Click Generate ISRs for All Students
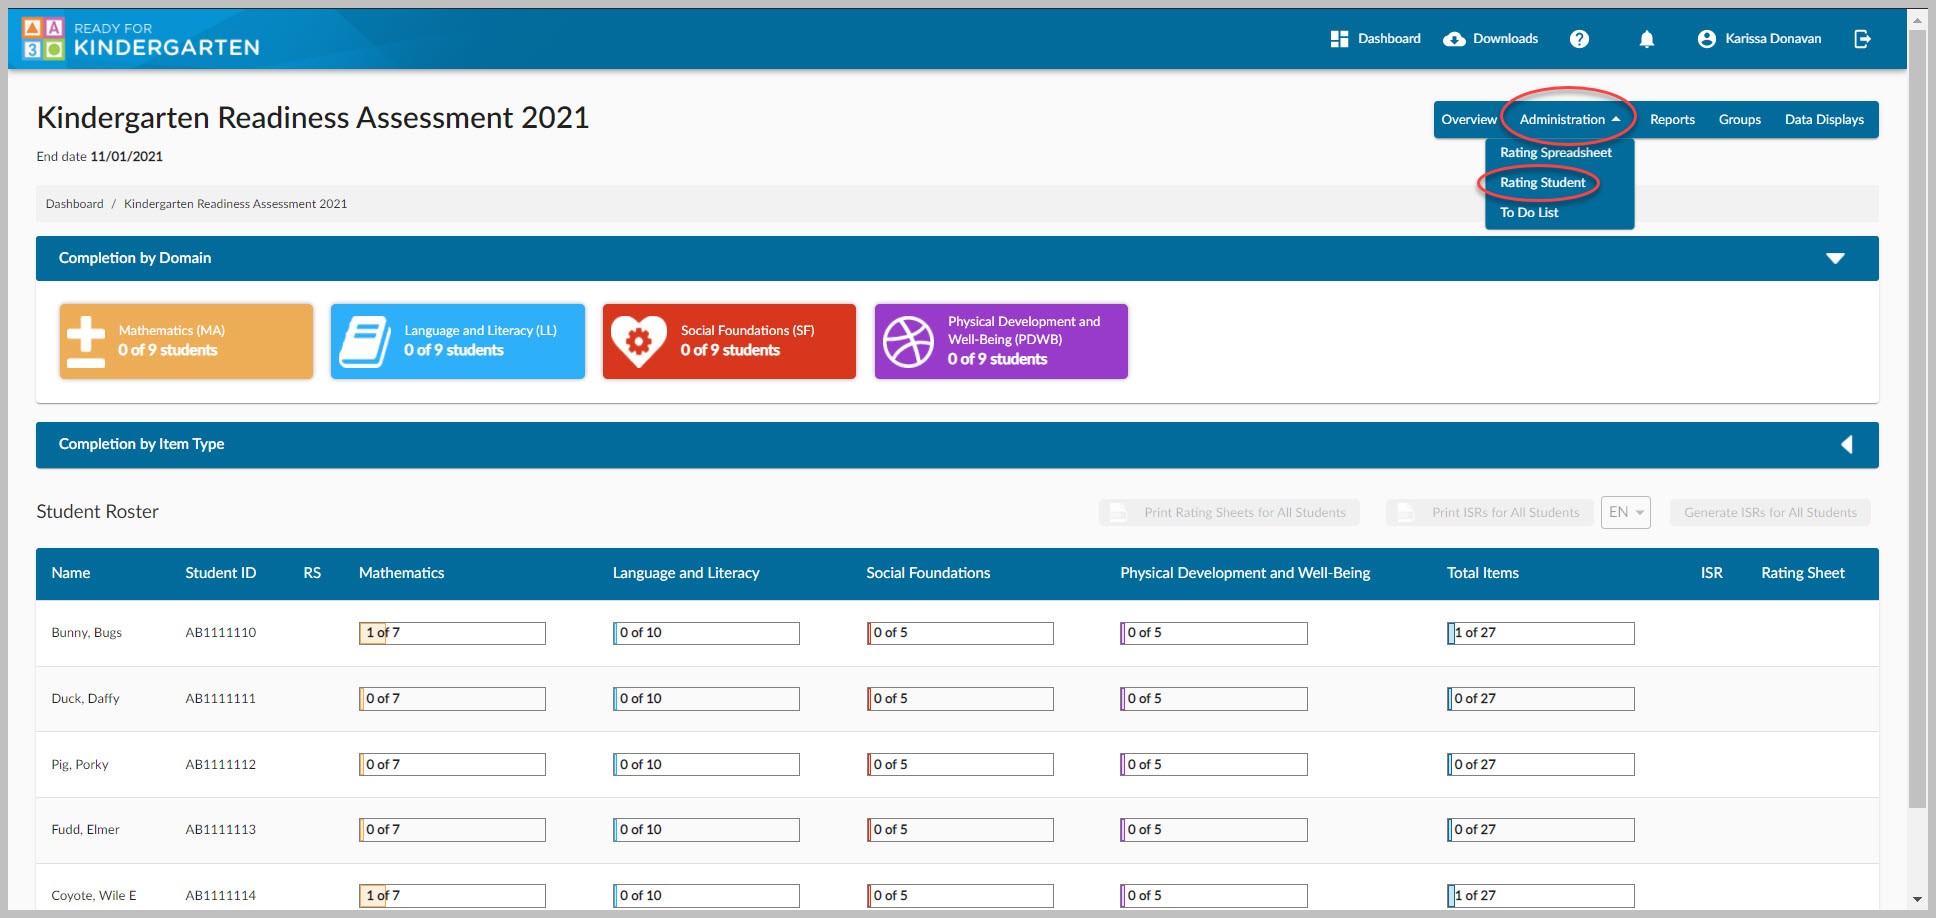 pos(1770,512)
